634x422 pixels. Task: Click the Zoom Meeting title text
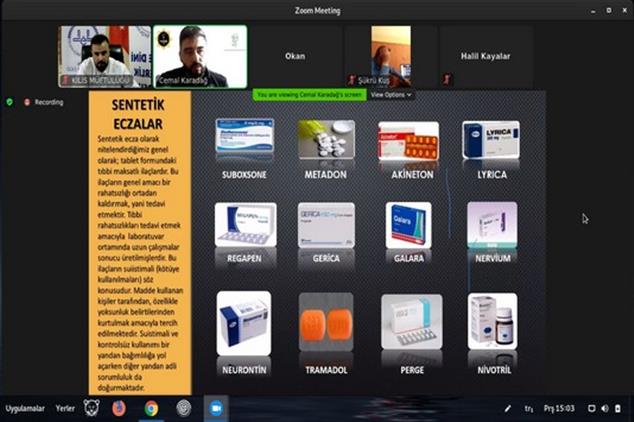(317, 11)
